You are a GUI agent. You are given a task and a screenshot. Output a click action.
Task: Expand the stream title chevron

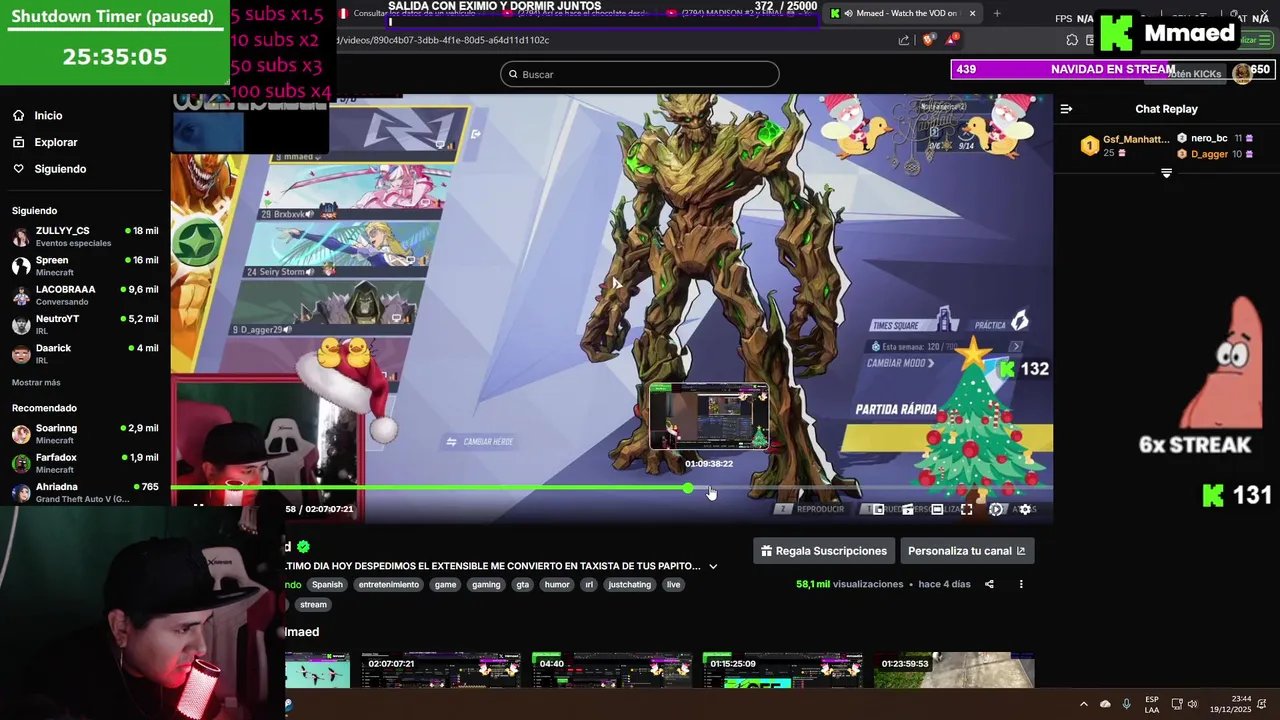pyautogui.click(x=713, y=566)
